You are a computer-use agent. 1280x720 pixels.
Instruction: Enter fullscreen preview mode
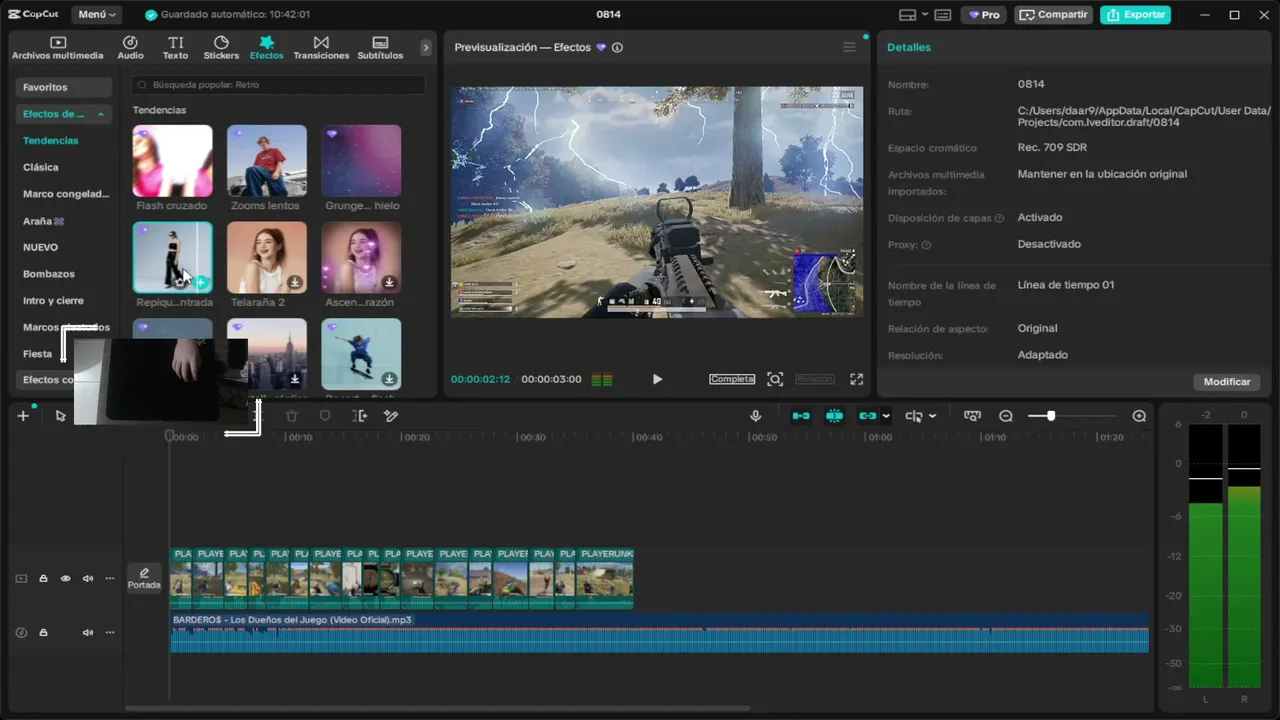point(856,379)
